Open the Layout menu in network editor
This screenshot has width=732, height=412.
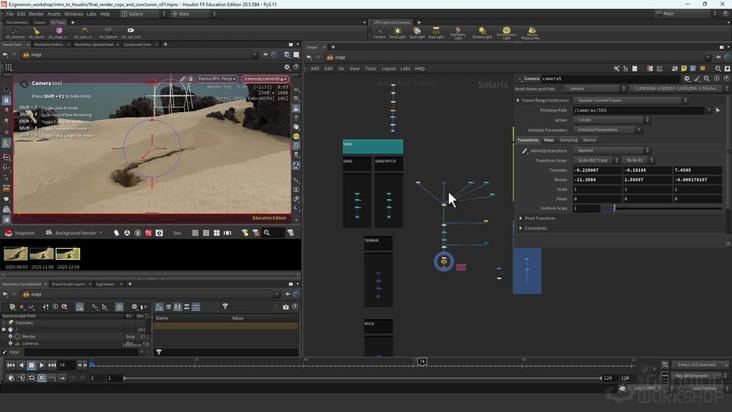tap(388, 69)
